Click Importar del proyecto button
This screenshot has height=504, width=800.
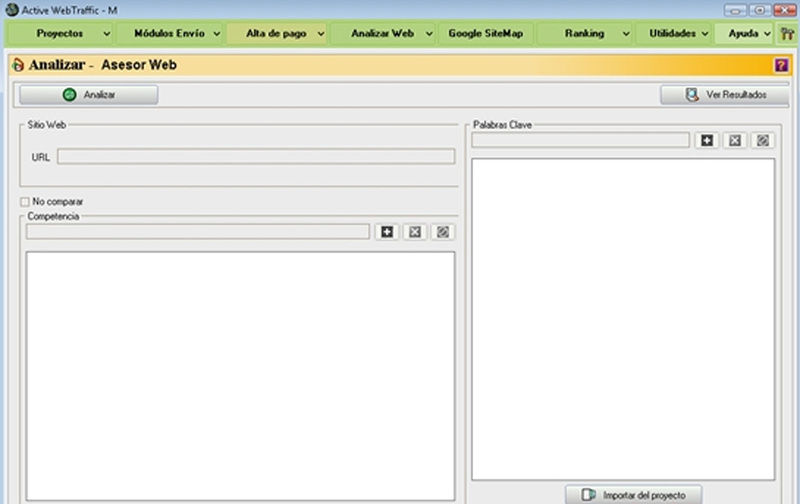(634, 495)
